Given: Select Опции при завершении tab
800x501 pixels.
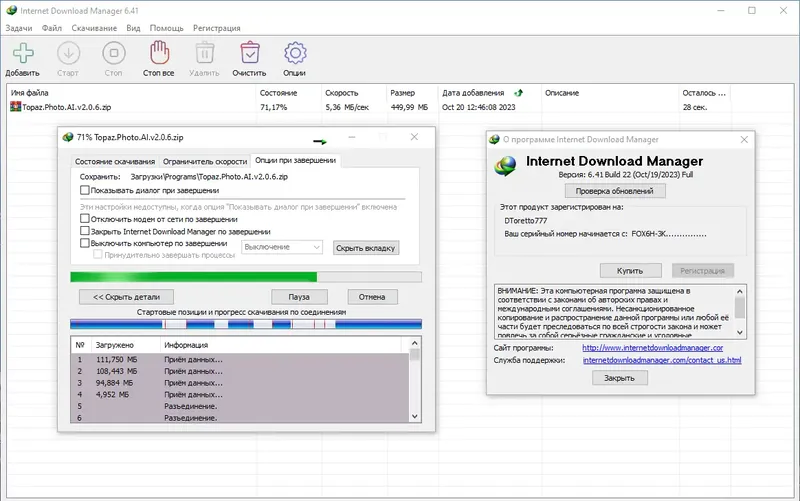Looking at the screenshot, I should click(295, 160).
